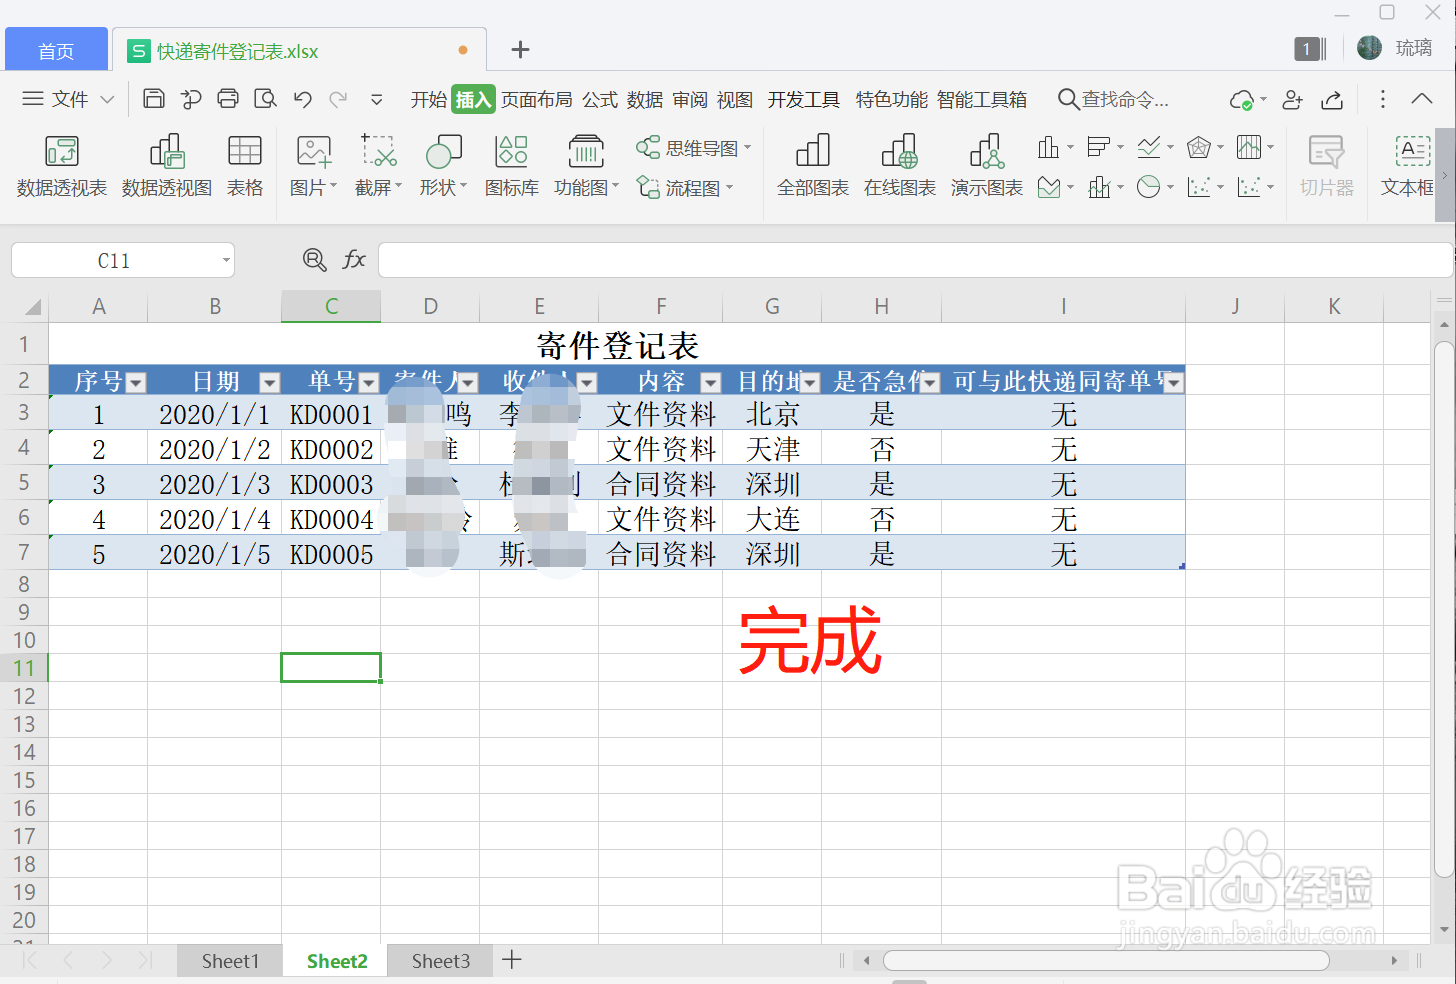
Task: Add a new sheet with plus button
Action: pyautogui.click(x=512, y=959)
